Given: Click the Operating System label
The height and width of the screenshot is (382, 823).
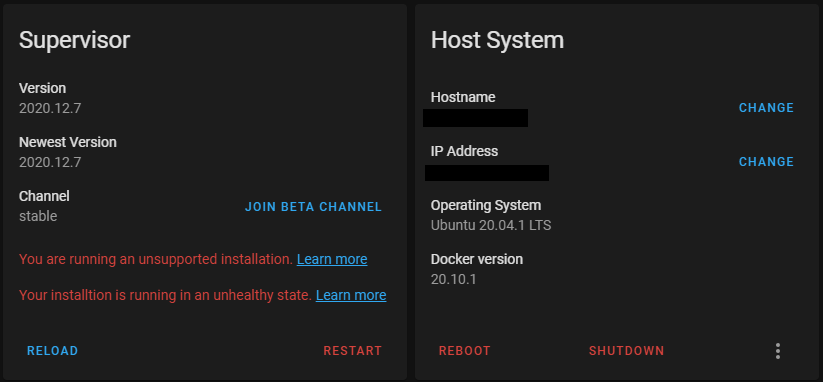Looking at the screenshot, I should [486, 206].
